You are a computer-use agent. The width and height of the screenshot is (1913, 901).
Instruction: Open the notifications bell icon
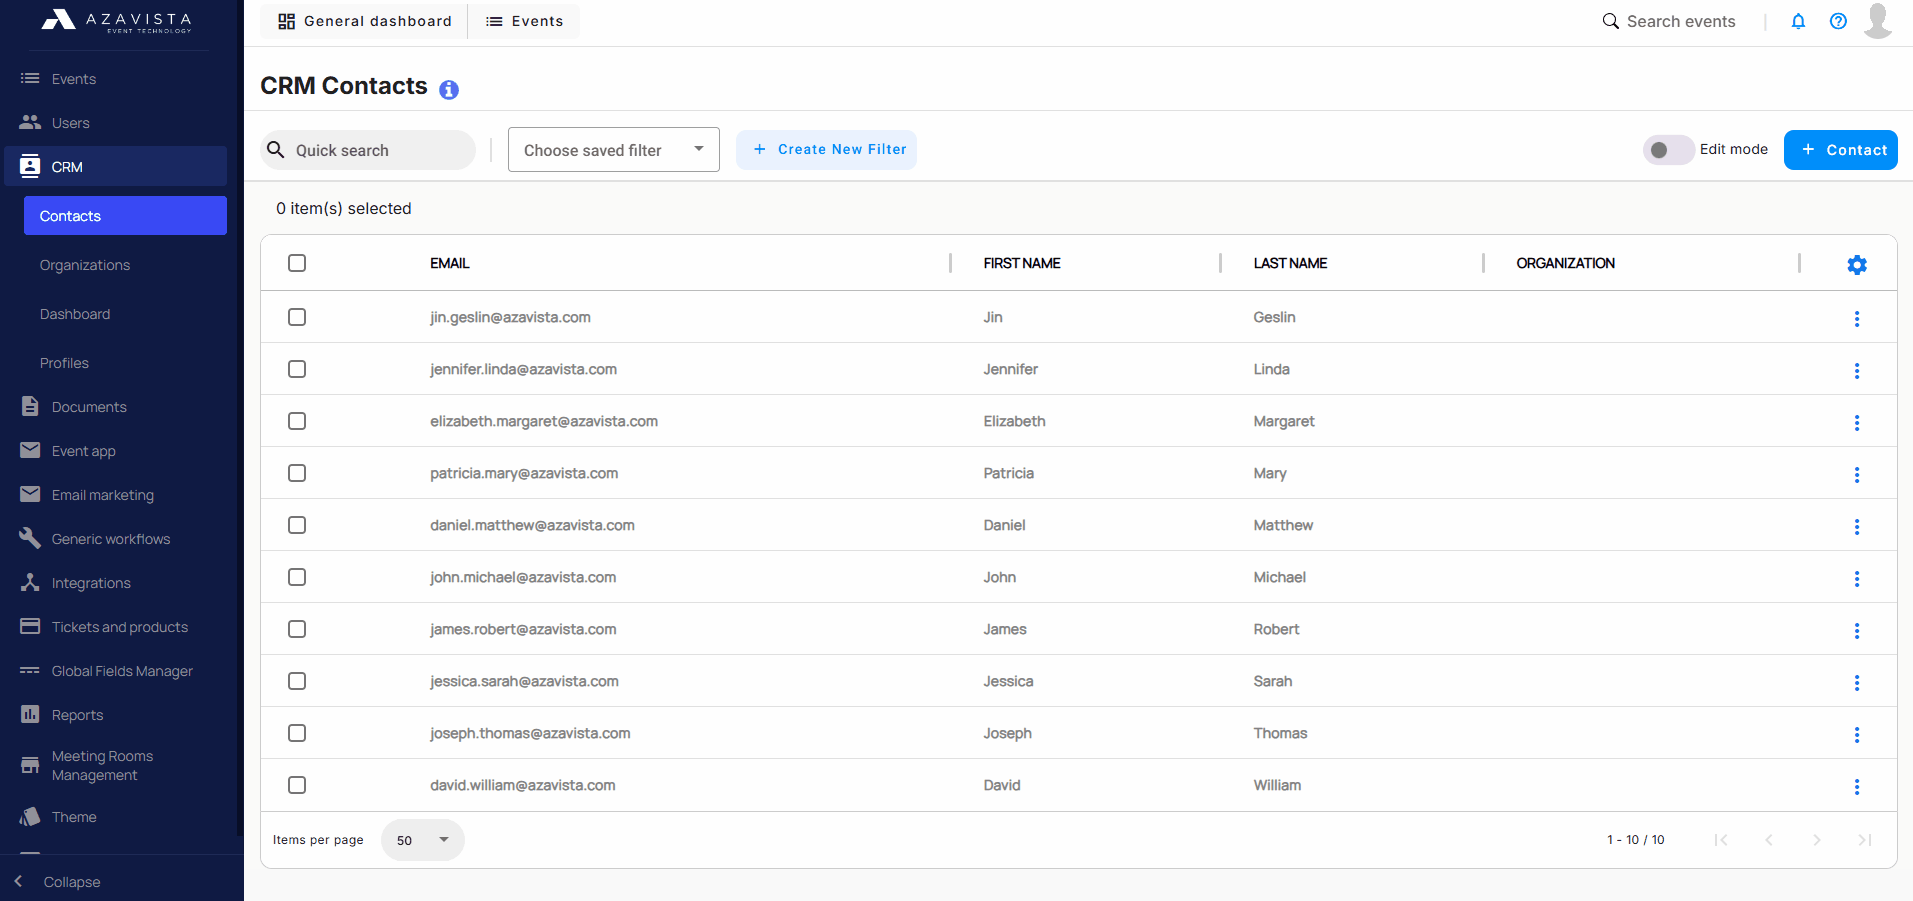click(x=1798, y=21)
